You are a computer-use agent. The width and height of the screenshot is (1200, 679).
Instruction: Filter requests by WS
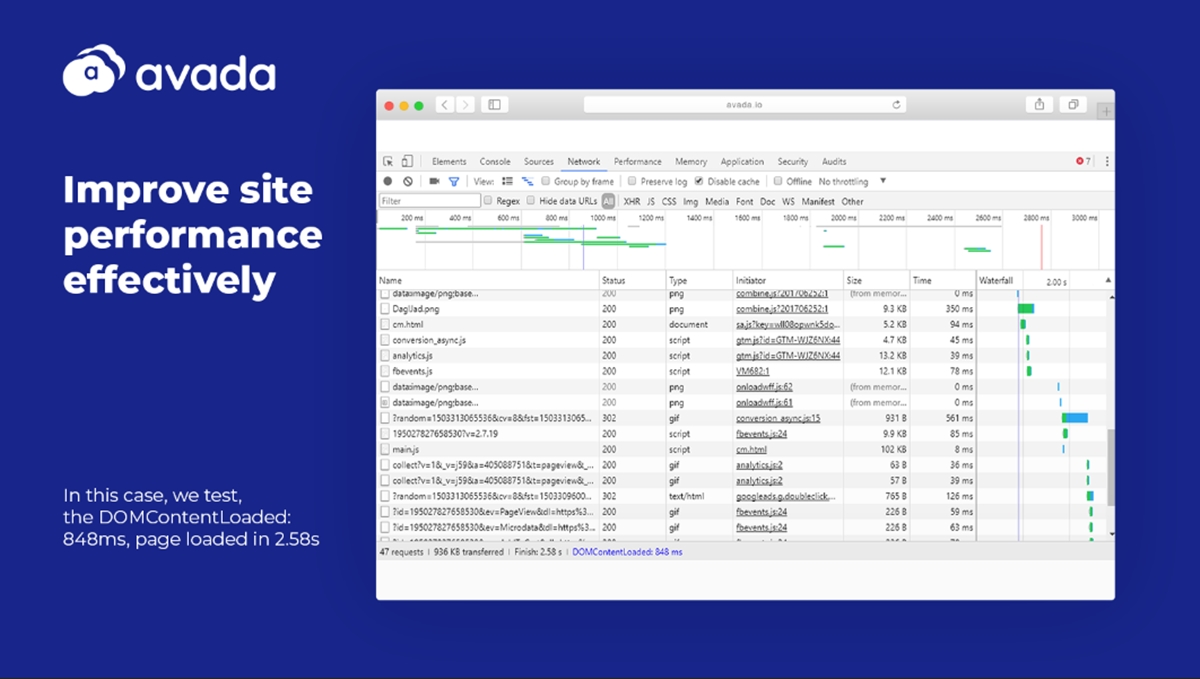(789, 201)
